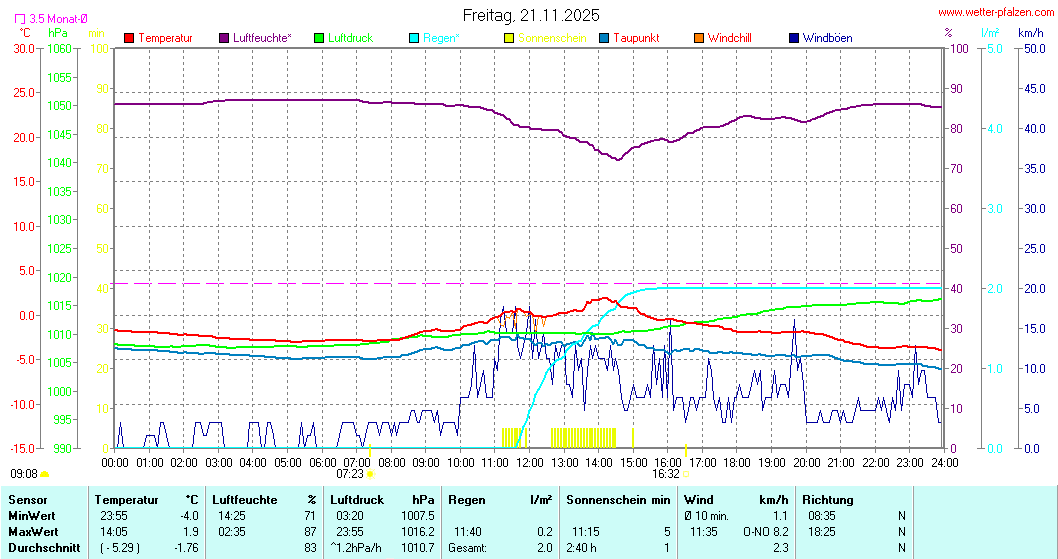Click the Regen Gesamt value 2.0
This screenshot has width=1058, height=559.
tap(544, 547)
